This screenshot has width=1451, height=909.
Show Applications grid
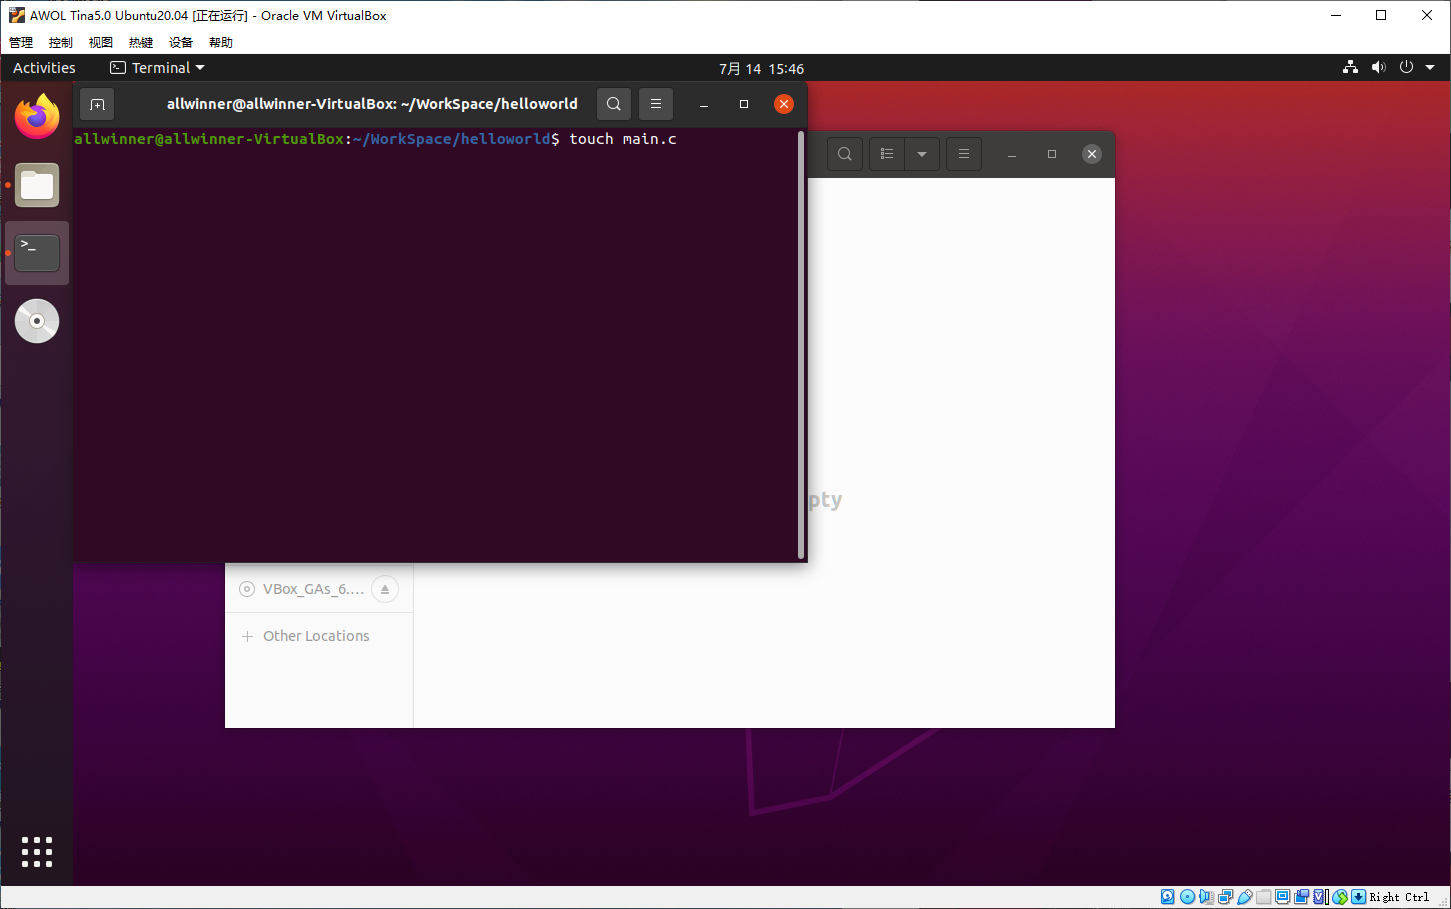point(37,852)
